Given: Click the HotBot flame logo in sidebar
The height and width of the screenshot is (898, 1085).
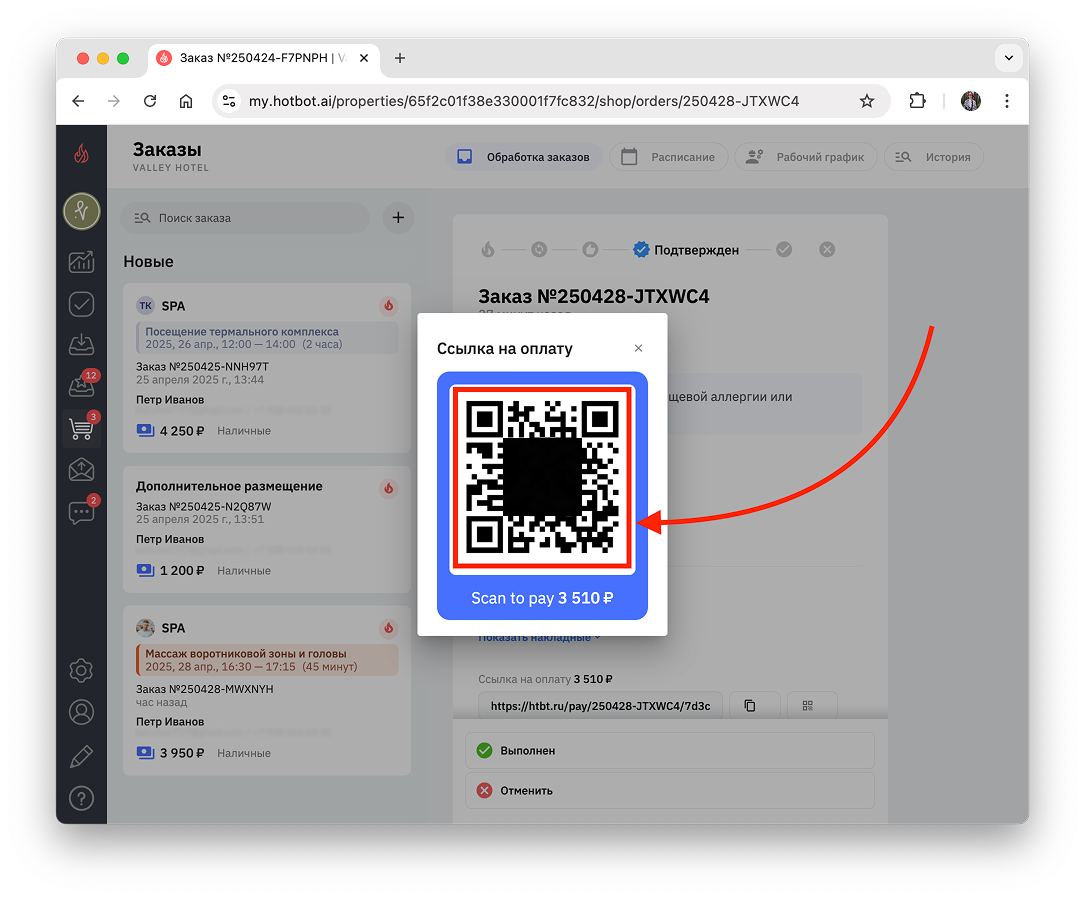Looking at the screenshot, I should click(82, 154).
